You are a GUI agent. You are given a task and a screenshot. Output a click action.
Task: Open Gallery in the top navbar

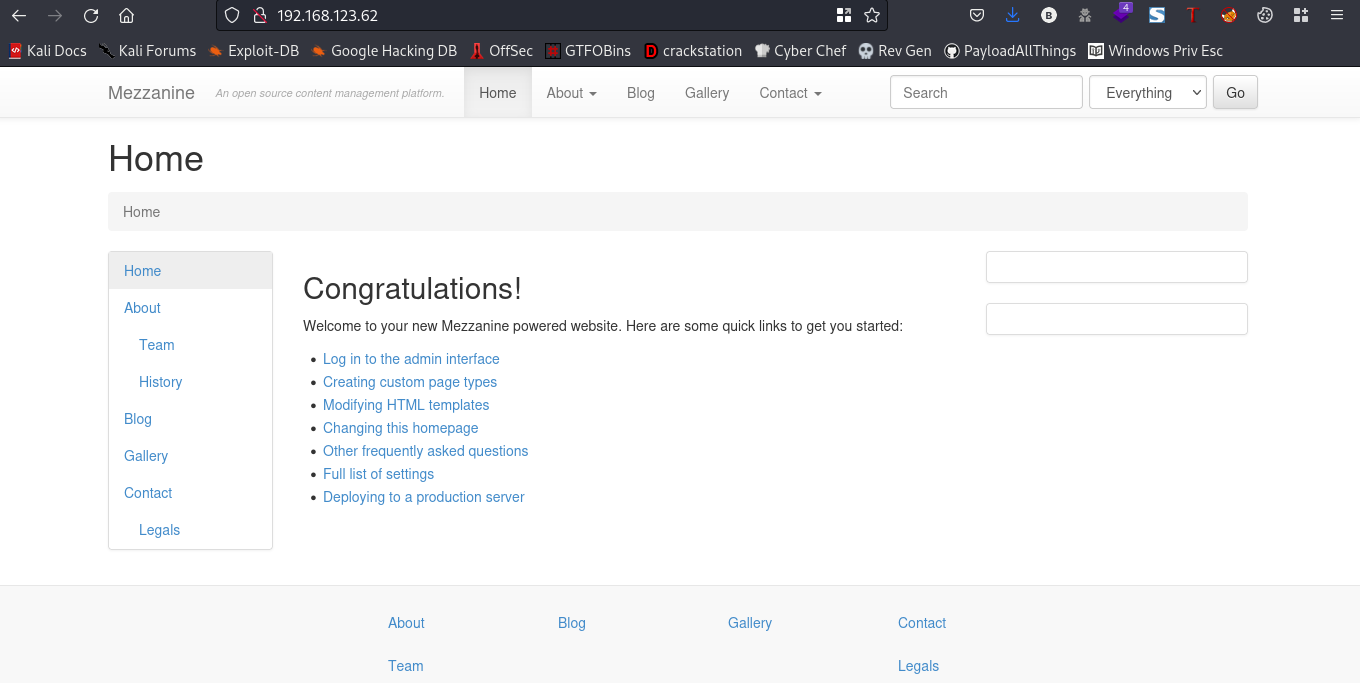click(x=707, y=93)
